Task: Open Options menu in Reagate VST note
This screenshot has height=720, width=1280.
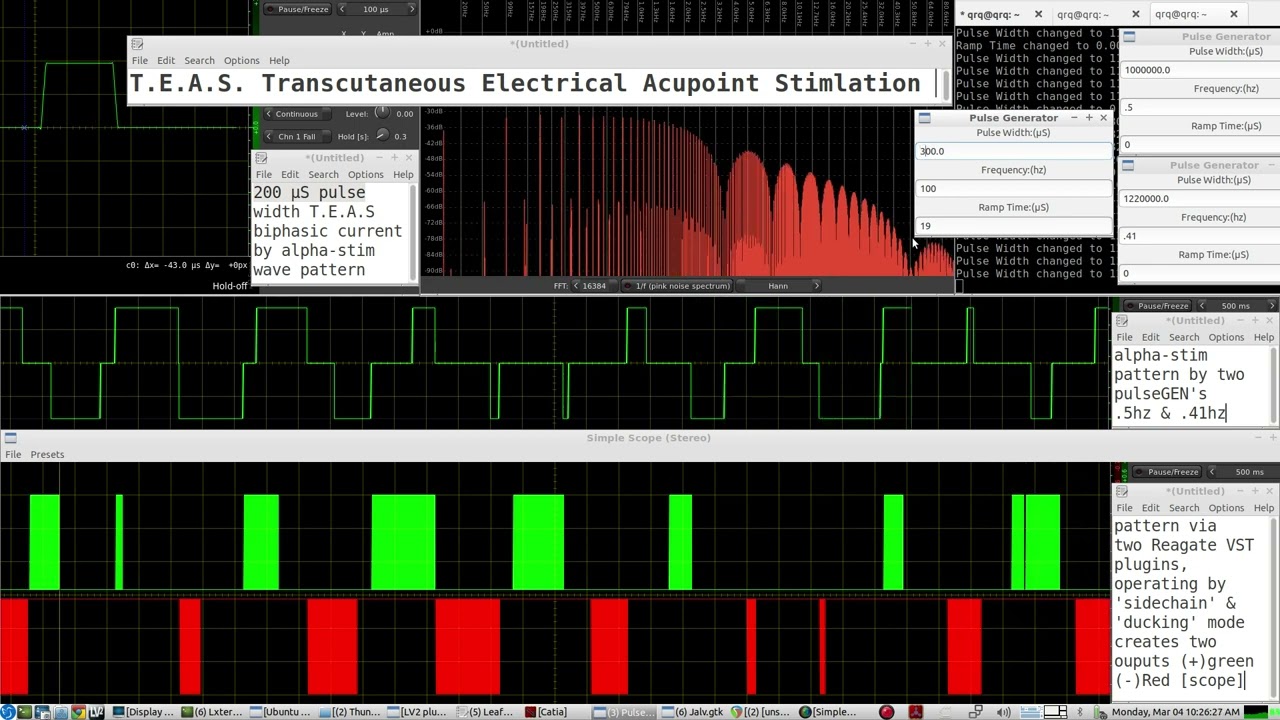Action: pyautogui.click(x=1226, y=508)
